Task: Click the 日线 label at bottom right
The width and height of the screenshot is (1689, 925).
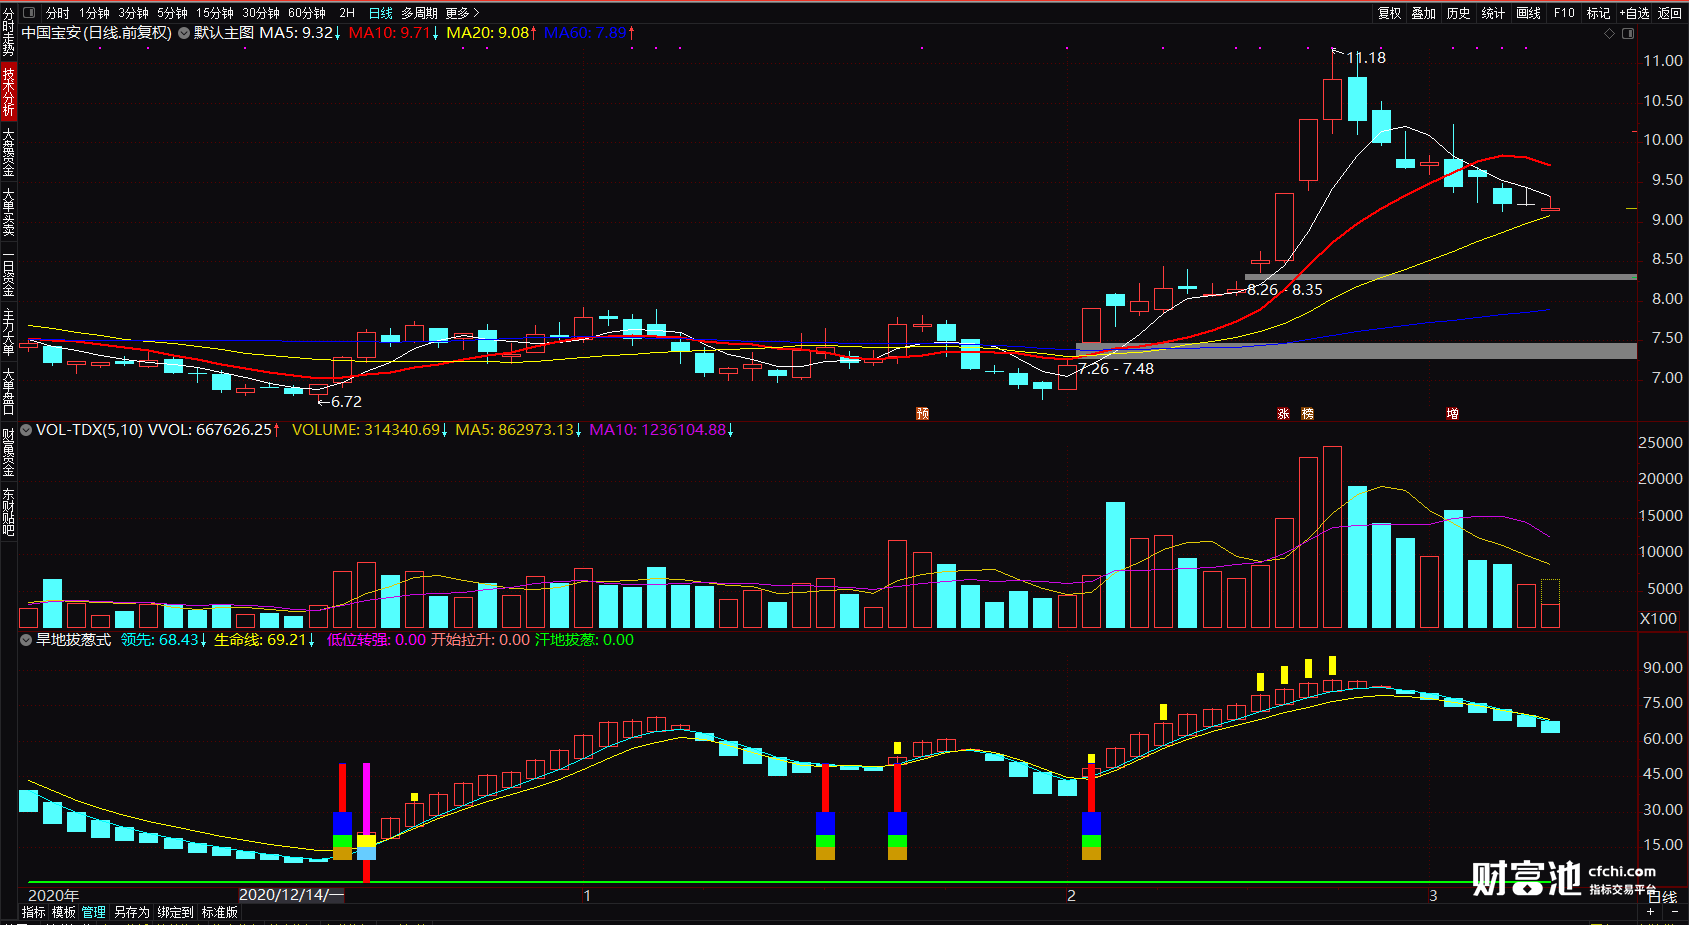Action: (1662, 897)
